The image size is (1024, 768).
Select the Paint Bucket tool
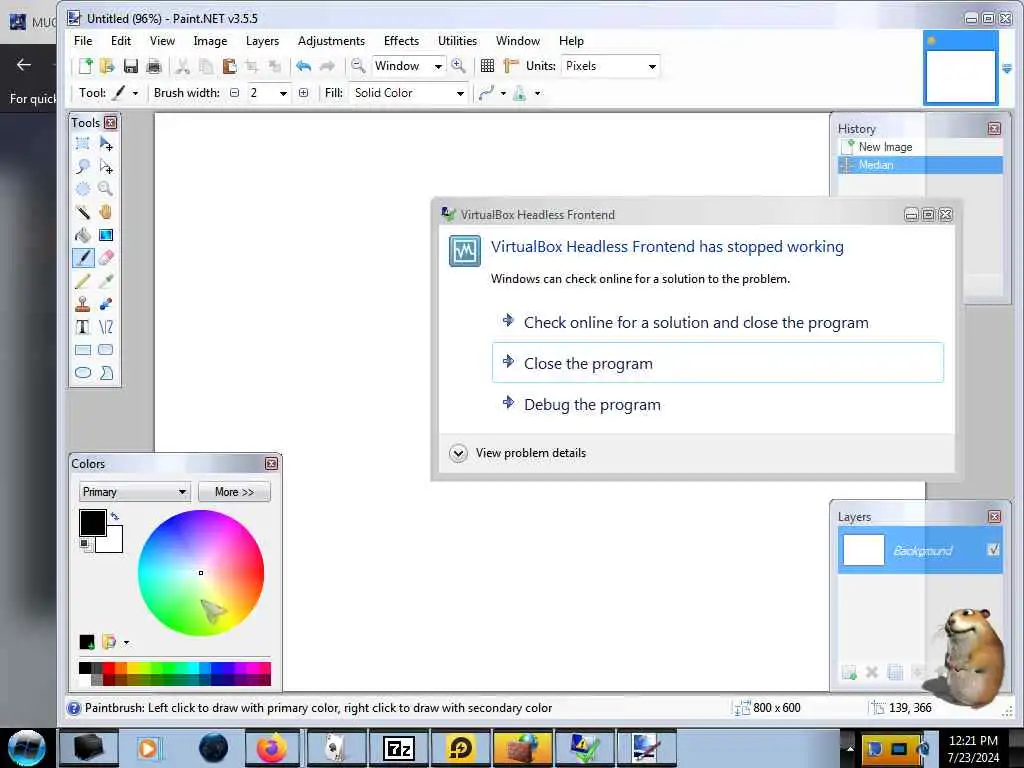point(83,235)
